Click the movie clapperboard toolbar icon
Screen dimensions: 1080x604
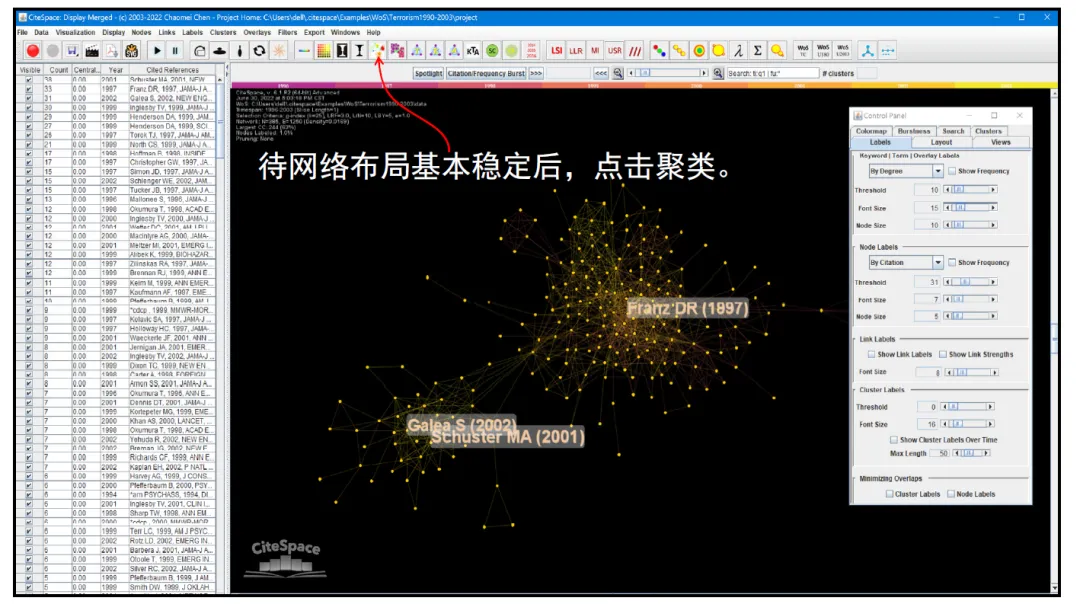[x=92, y=50]
